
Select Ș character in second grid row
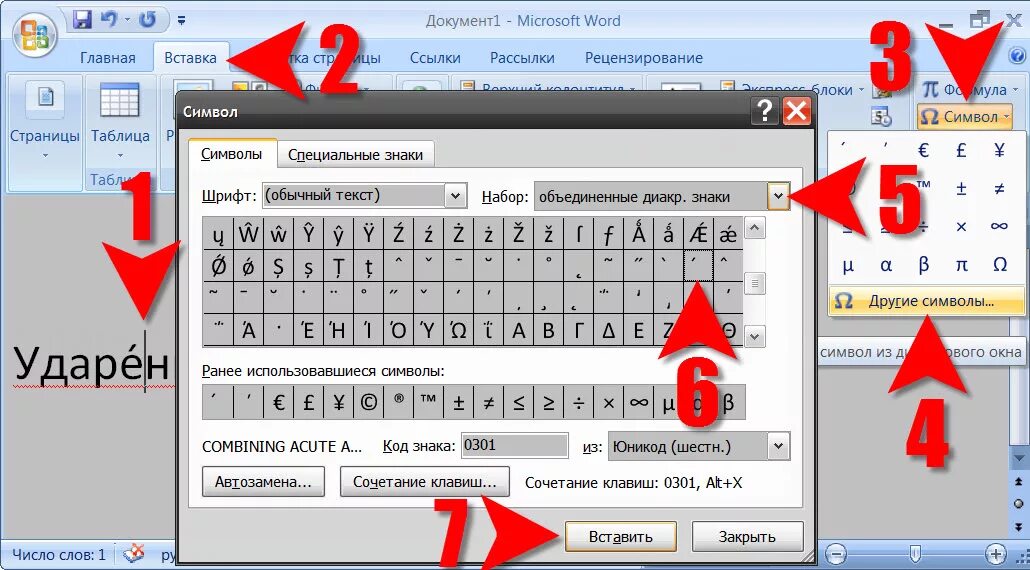pos(278,266)
